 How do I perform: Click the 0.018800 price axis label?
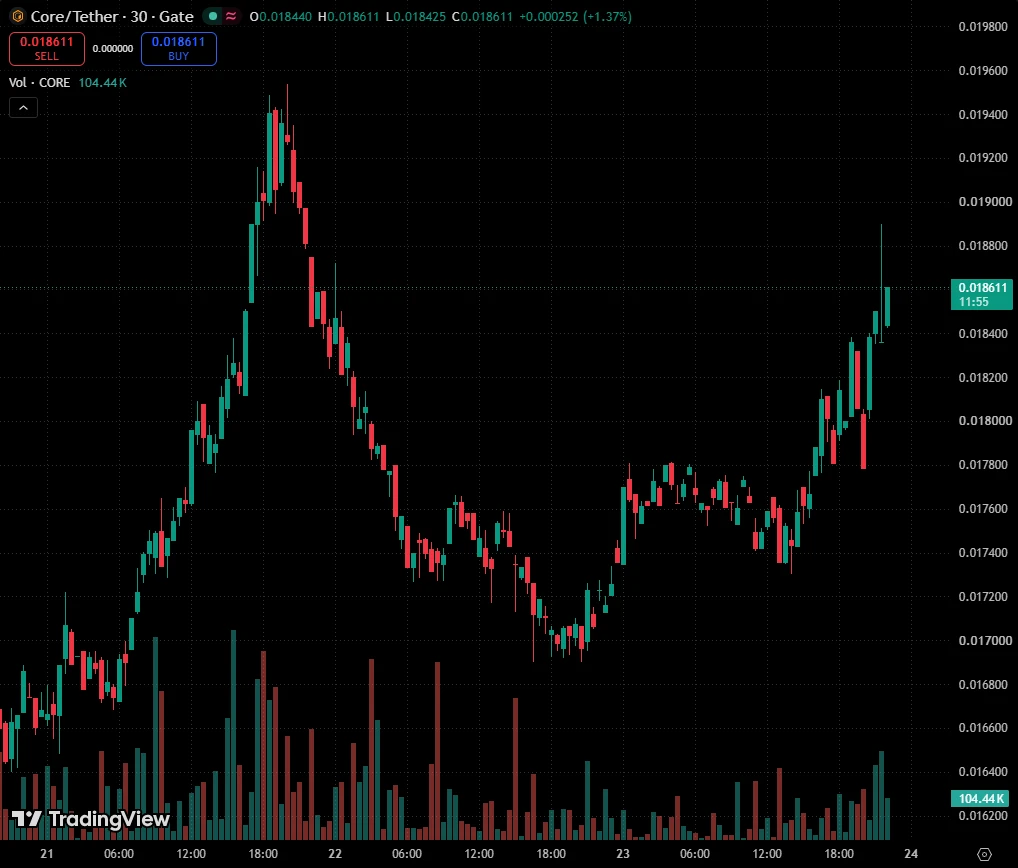(985, 245)
